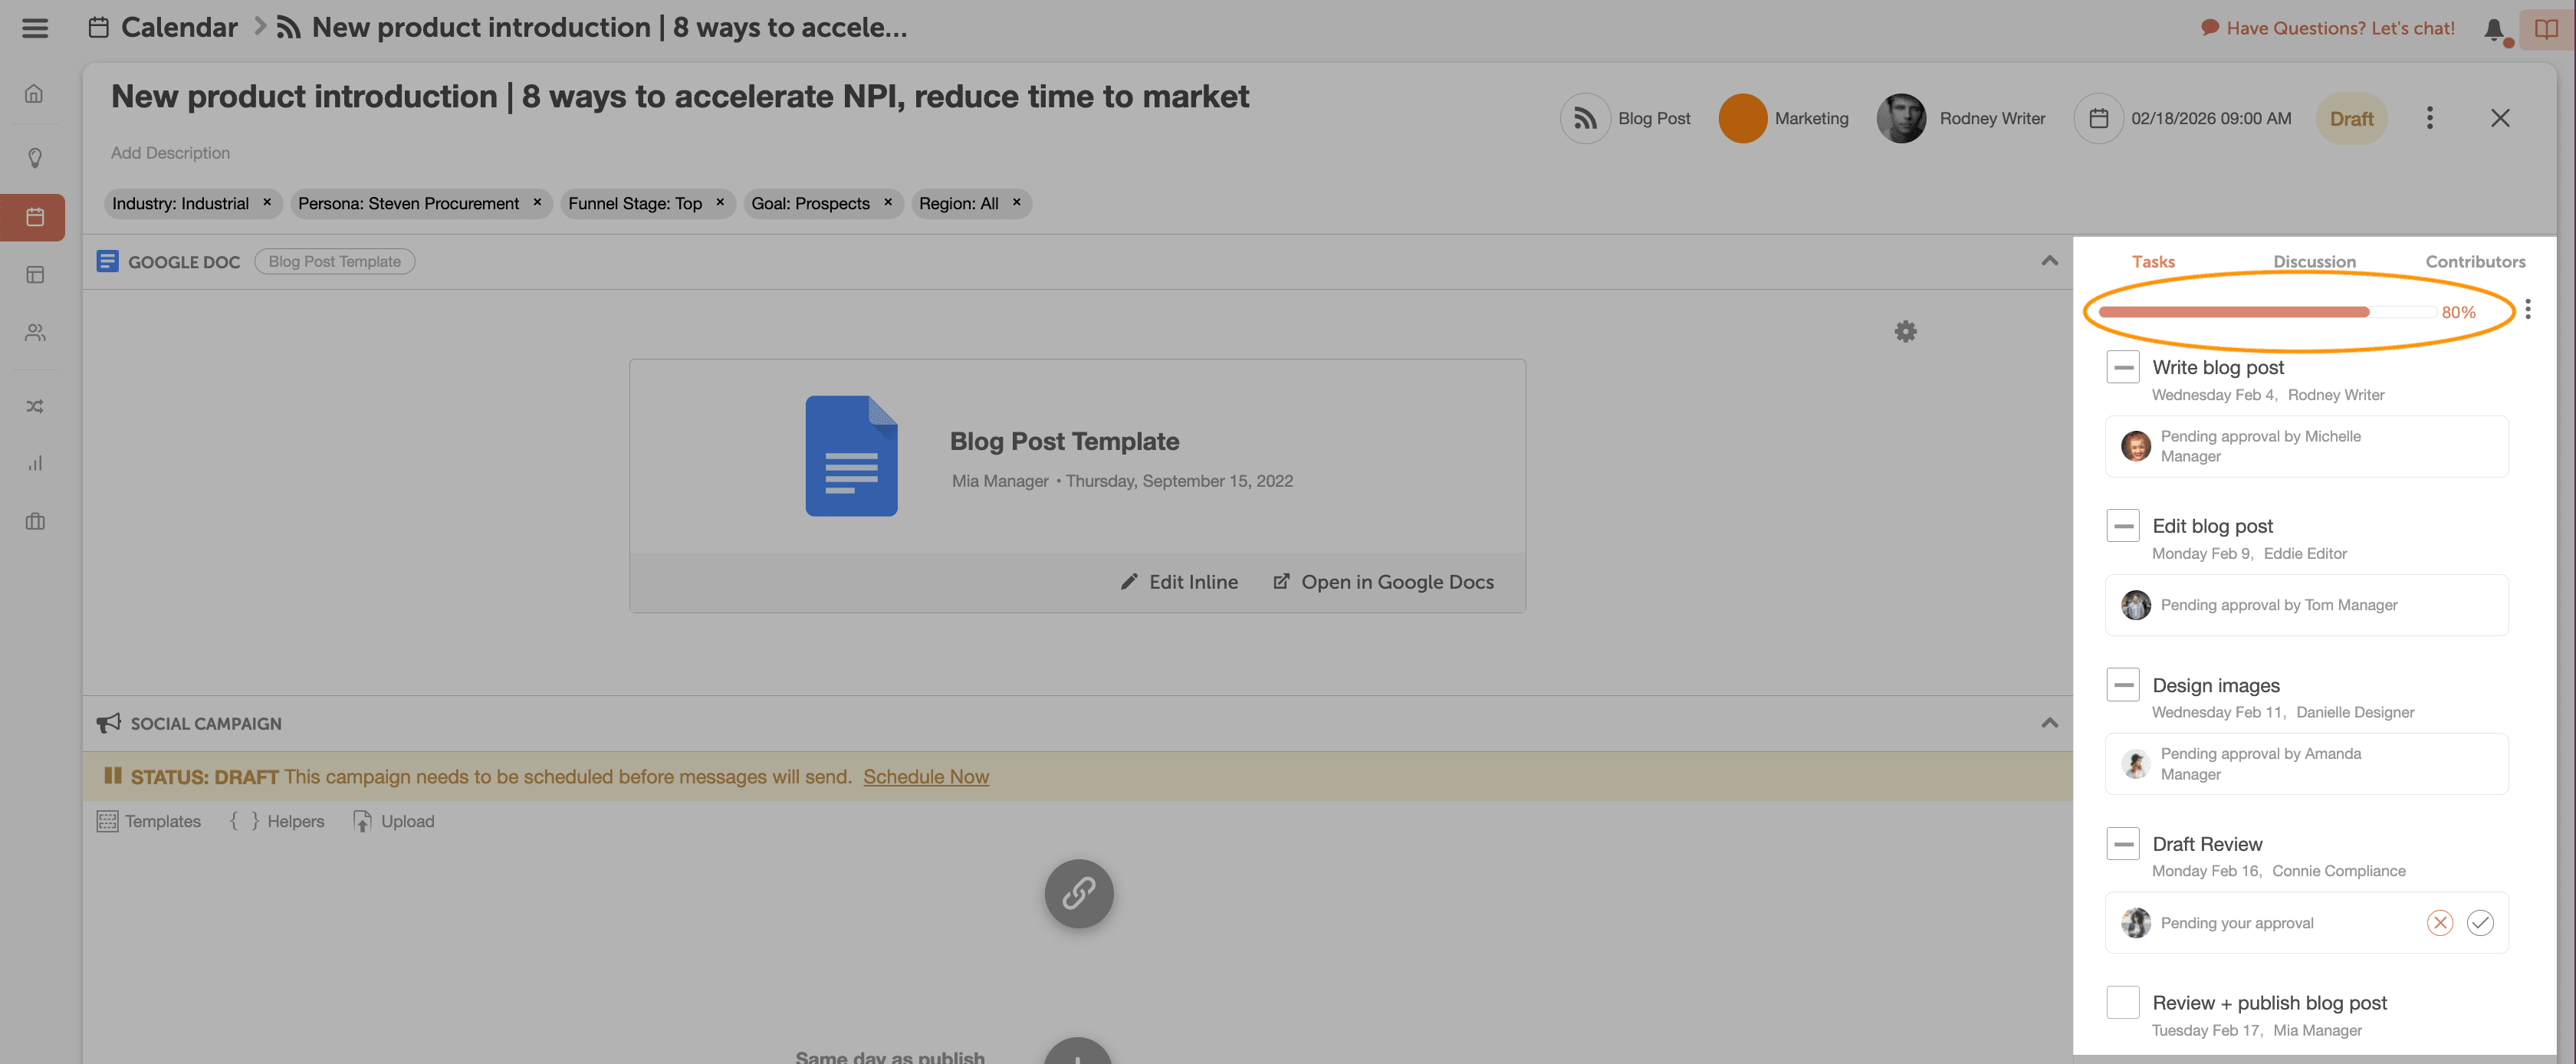Toggle the Design images task checkbox
The image size is (2576, 1064).
point(2122,685)
